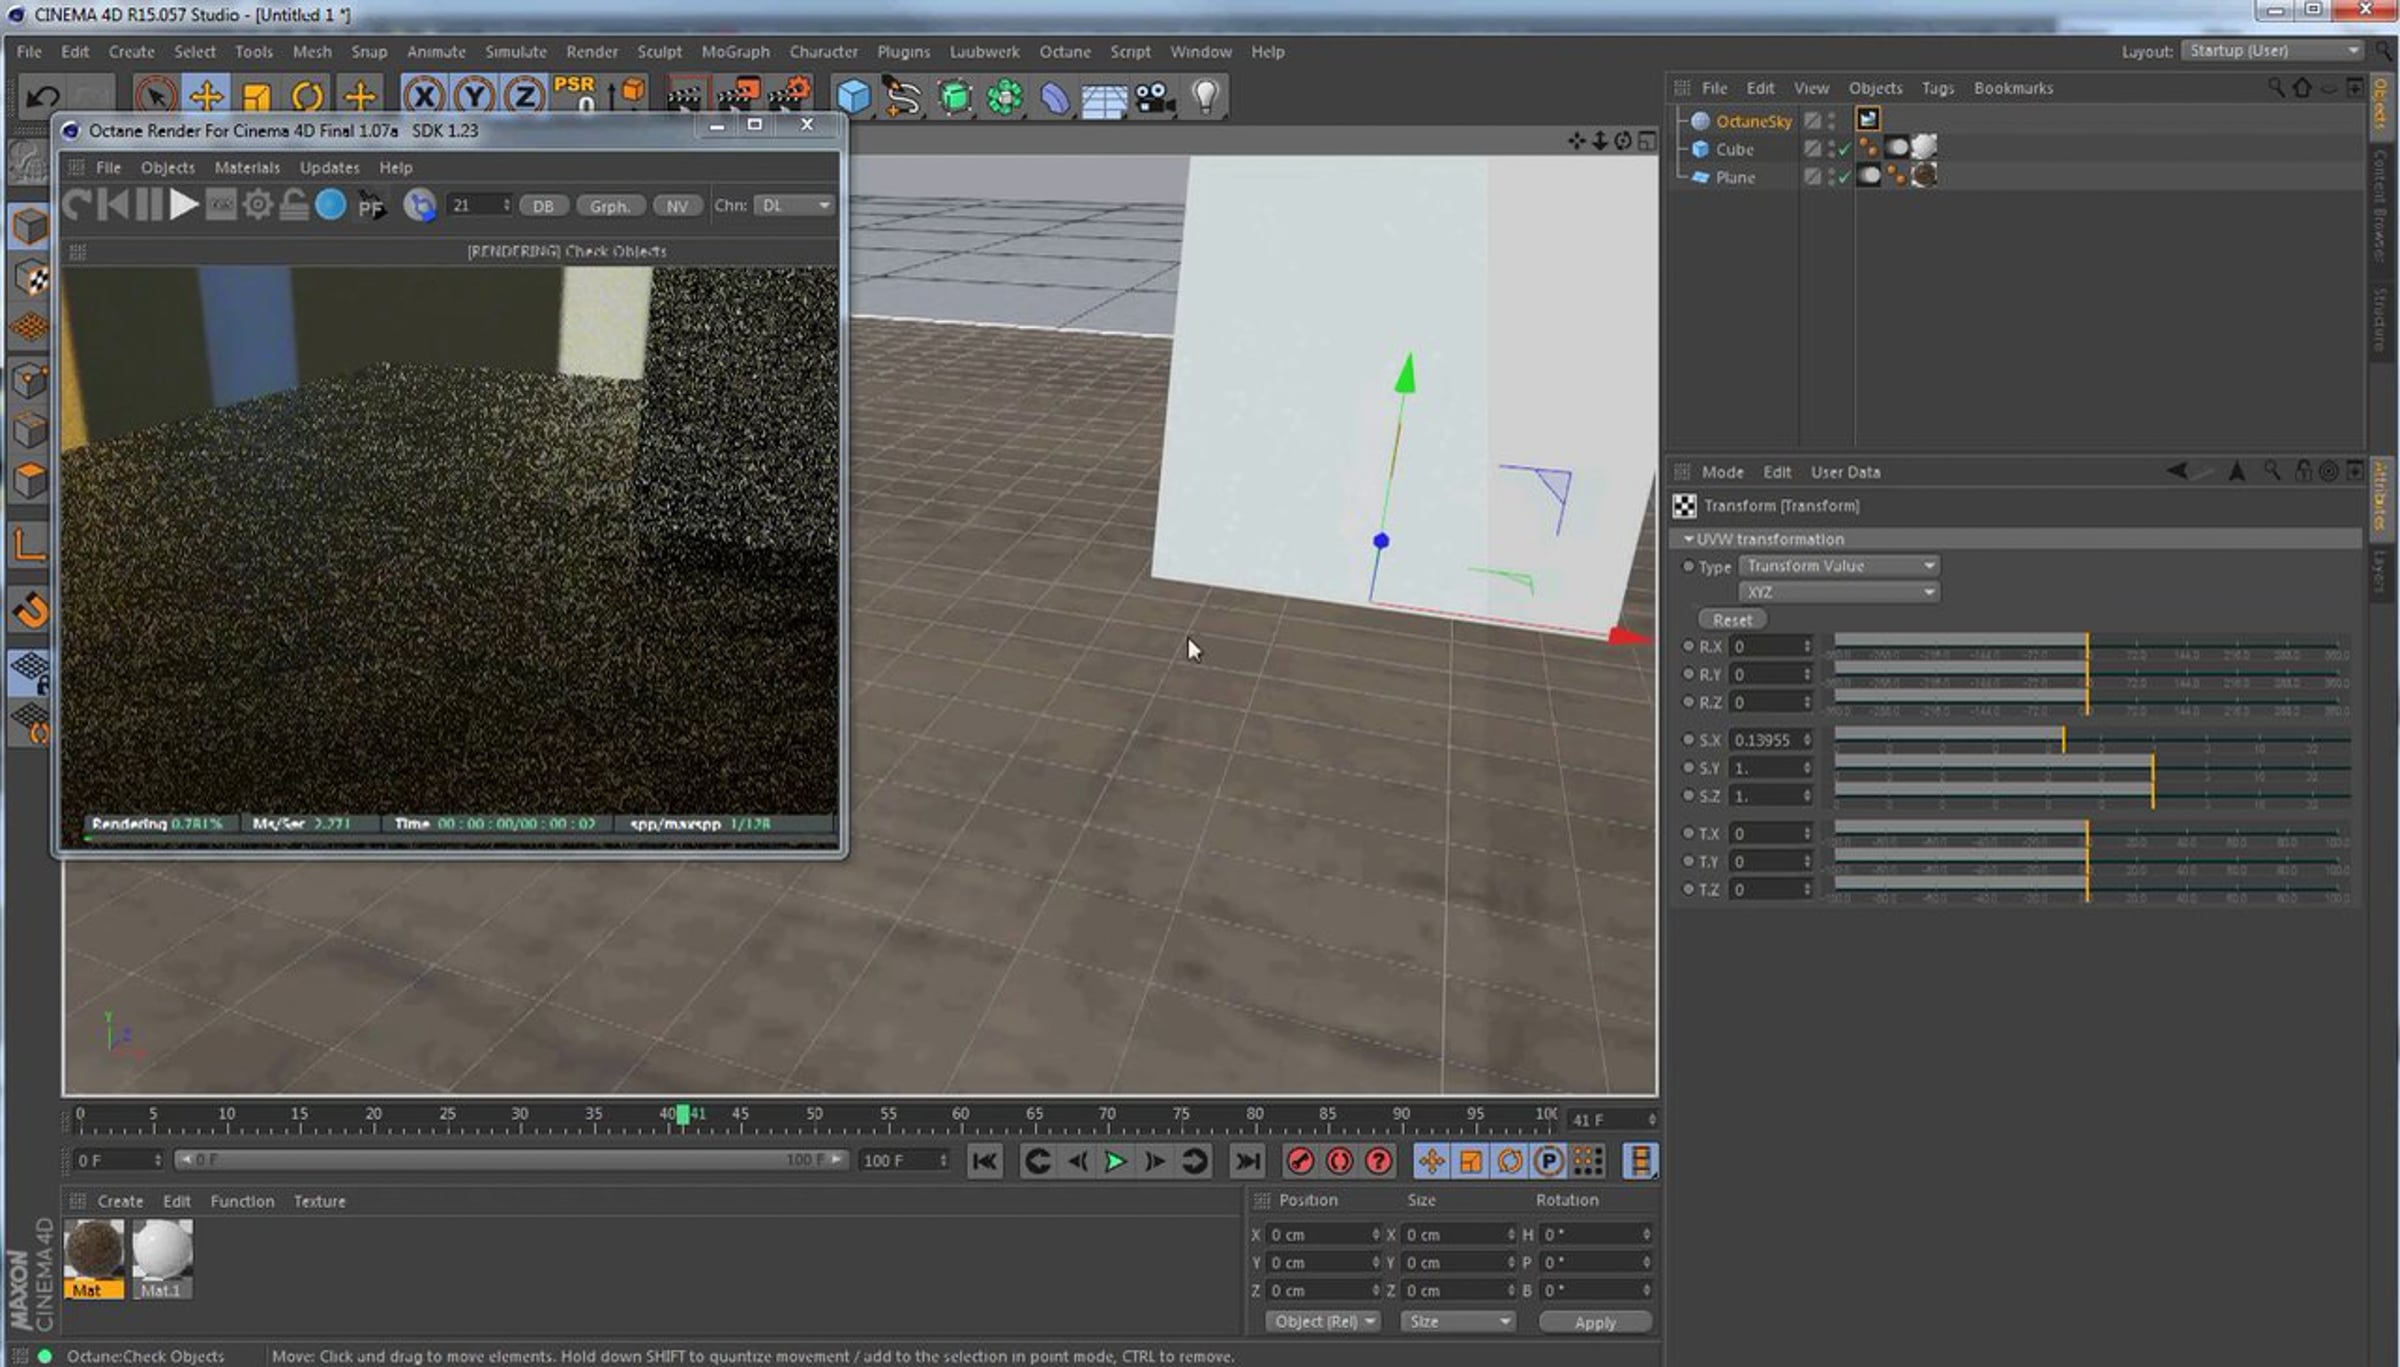Toggle the S.X keyframe animation dot
Viewport: 2400px width, 1367px height.
pos(1689,739)
